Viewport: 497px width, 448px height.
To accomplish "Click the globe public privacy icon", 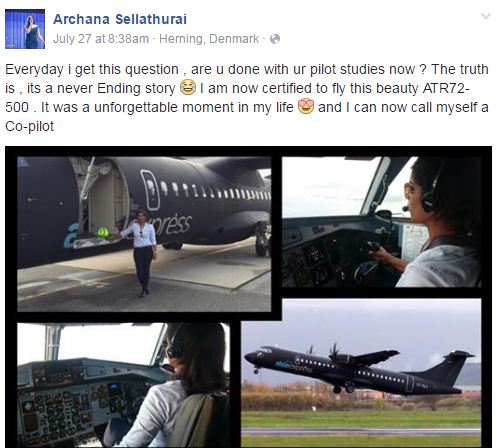I will (x=275, y=39).
